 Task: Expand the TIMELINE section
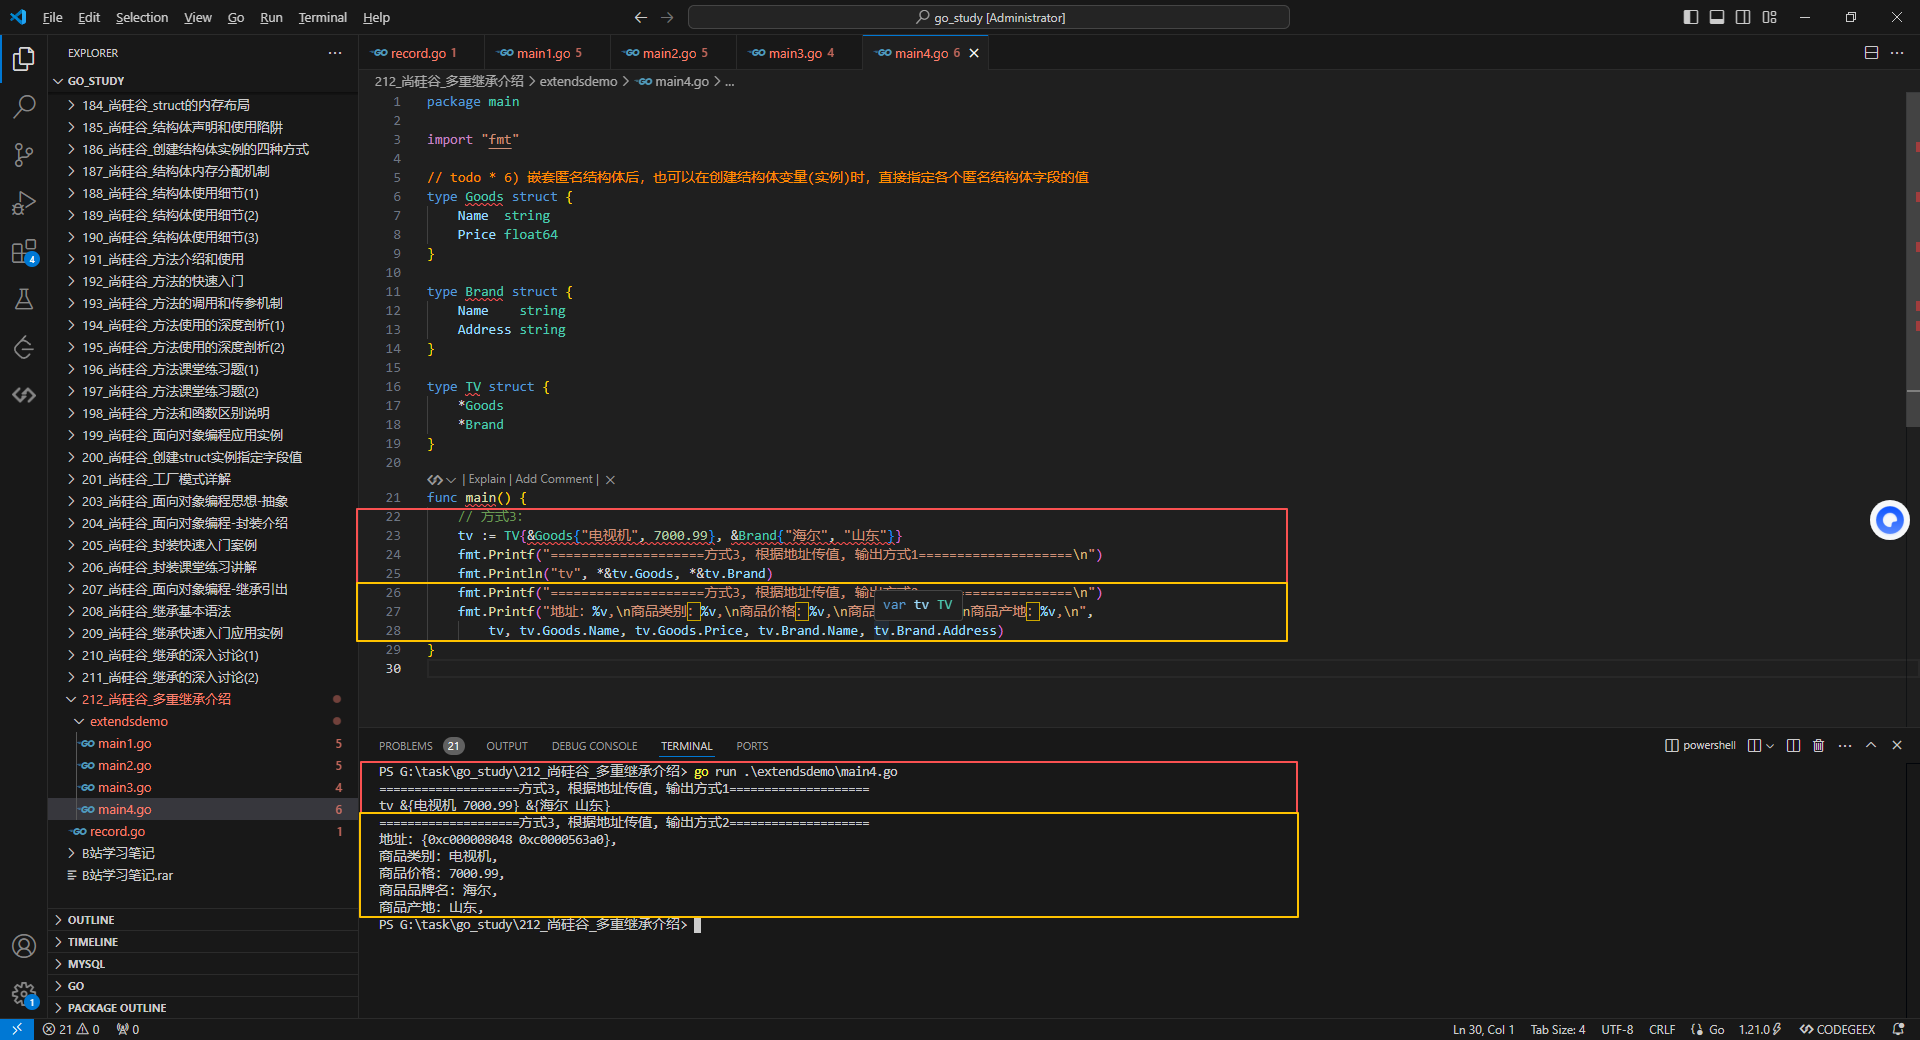pyautogui.click(x=203, y=942)
